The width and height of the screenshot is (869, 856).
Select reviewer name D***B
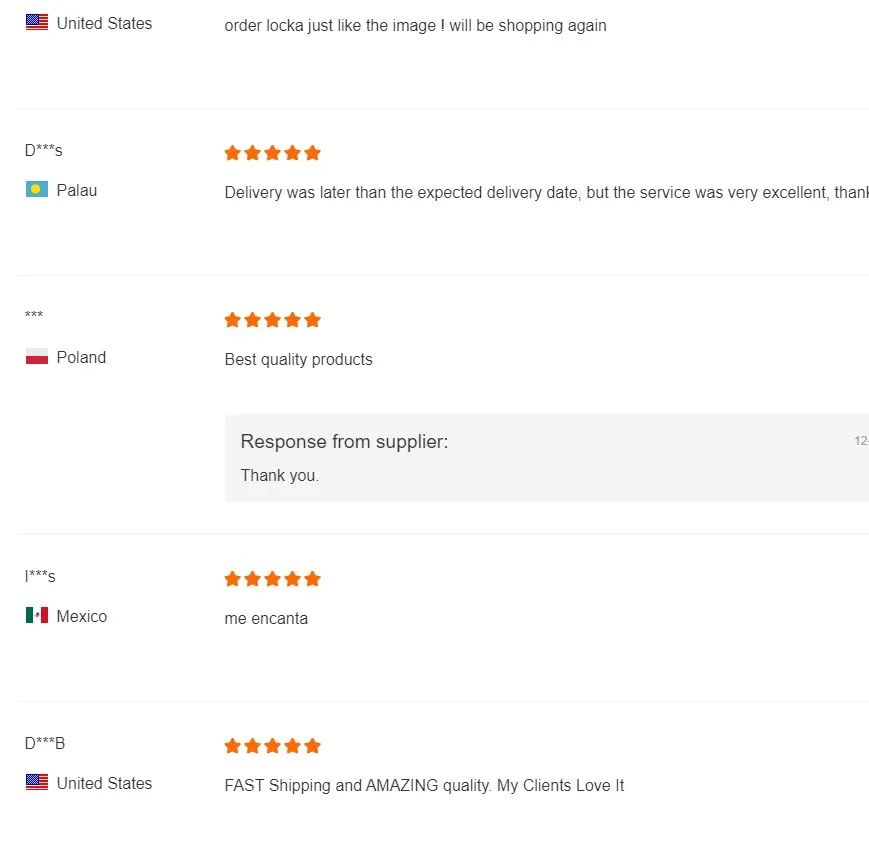pyautogui.click(x=45, y=744)
